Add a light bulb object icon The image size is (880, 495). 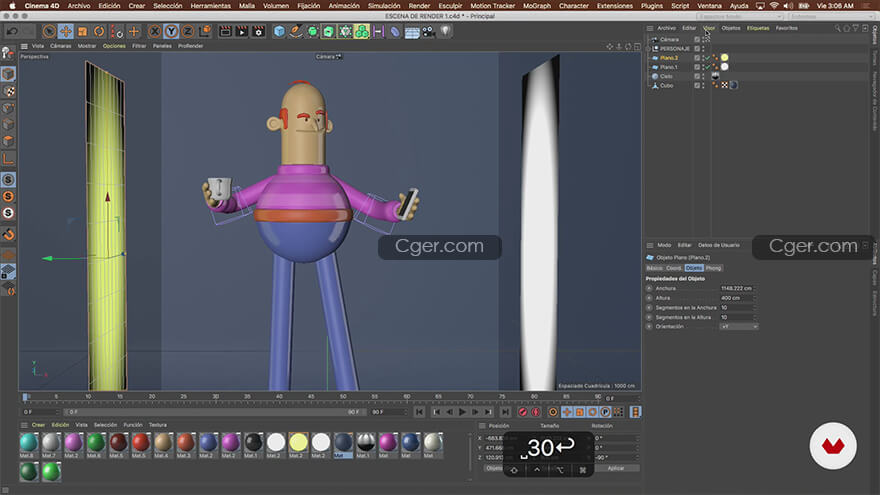click(446, 31)
